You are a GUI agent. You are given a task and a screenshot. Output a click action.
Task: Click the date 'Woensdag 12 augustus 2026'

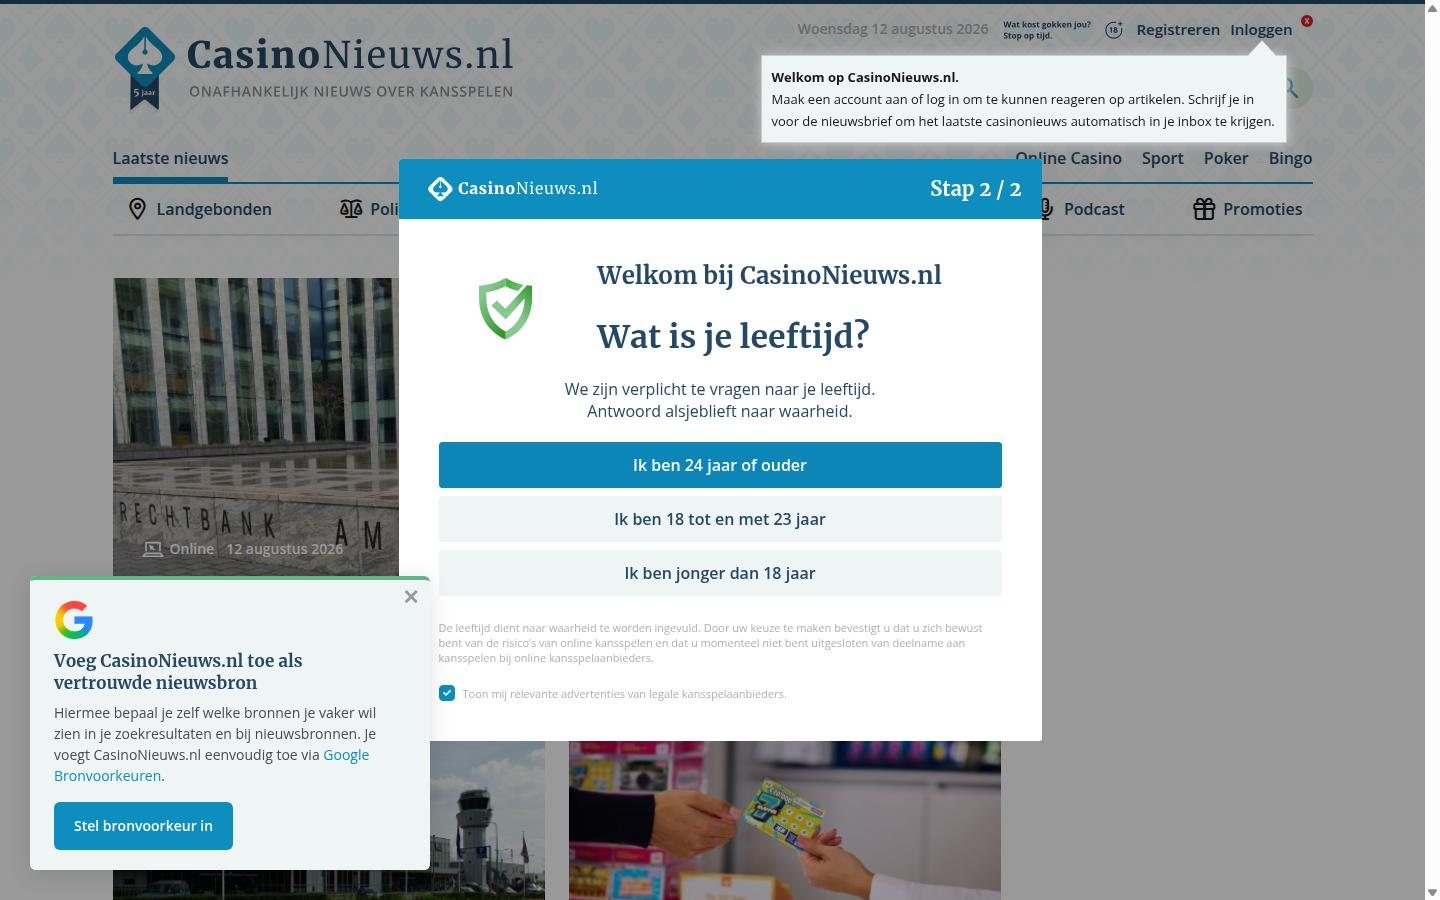coord(892,29)
